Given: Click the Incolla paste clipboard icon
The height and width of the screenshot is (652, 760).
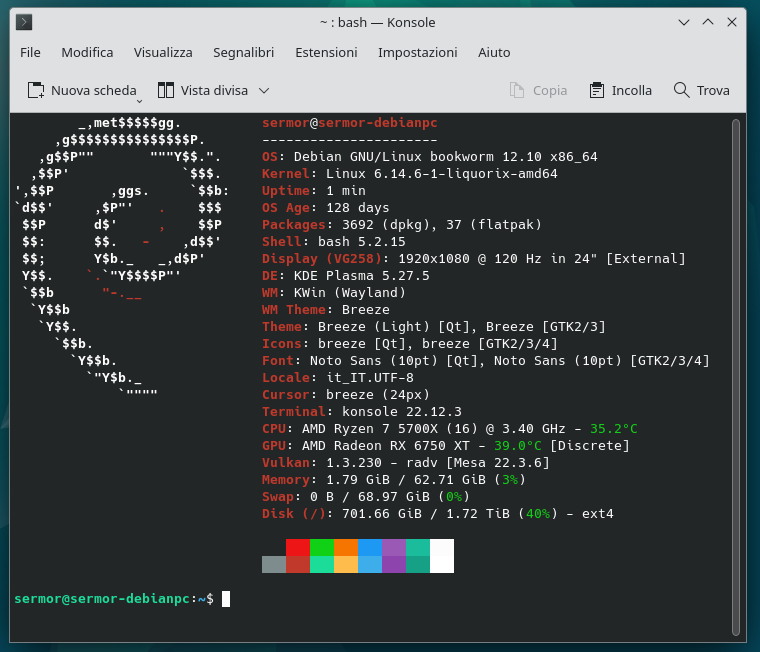Looking at the screenshot, I should [x=597, y=90].
